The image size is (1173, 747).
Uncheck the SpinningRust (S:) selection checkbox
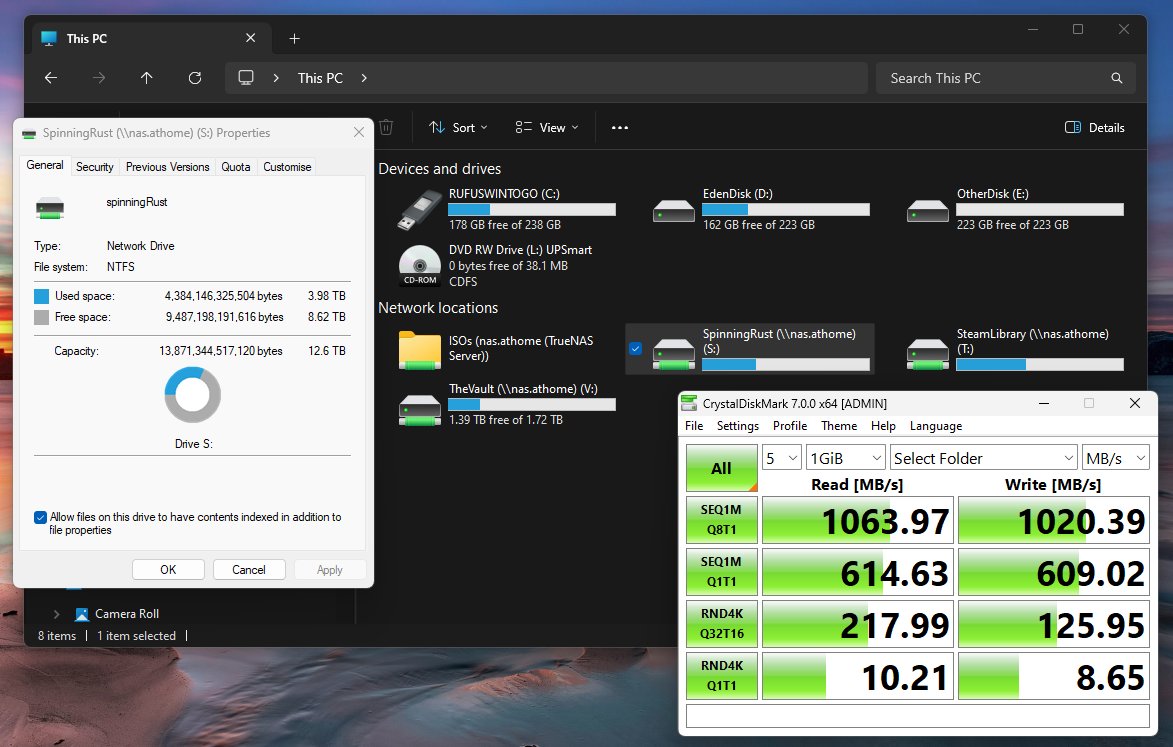pos(635,348)
